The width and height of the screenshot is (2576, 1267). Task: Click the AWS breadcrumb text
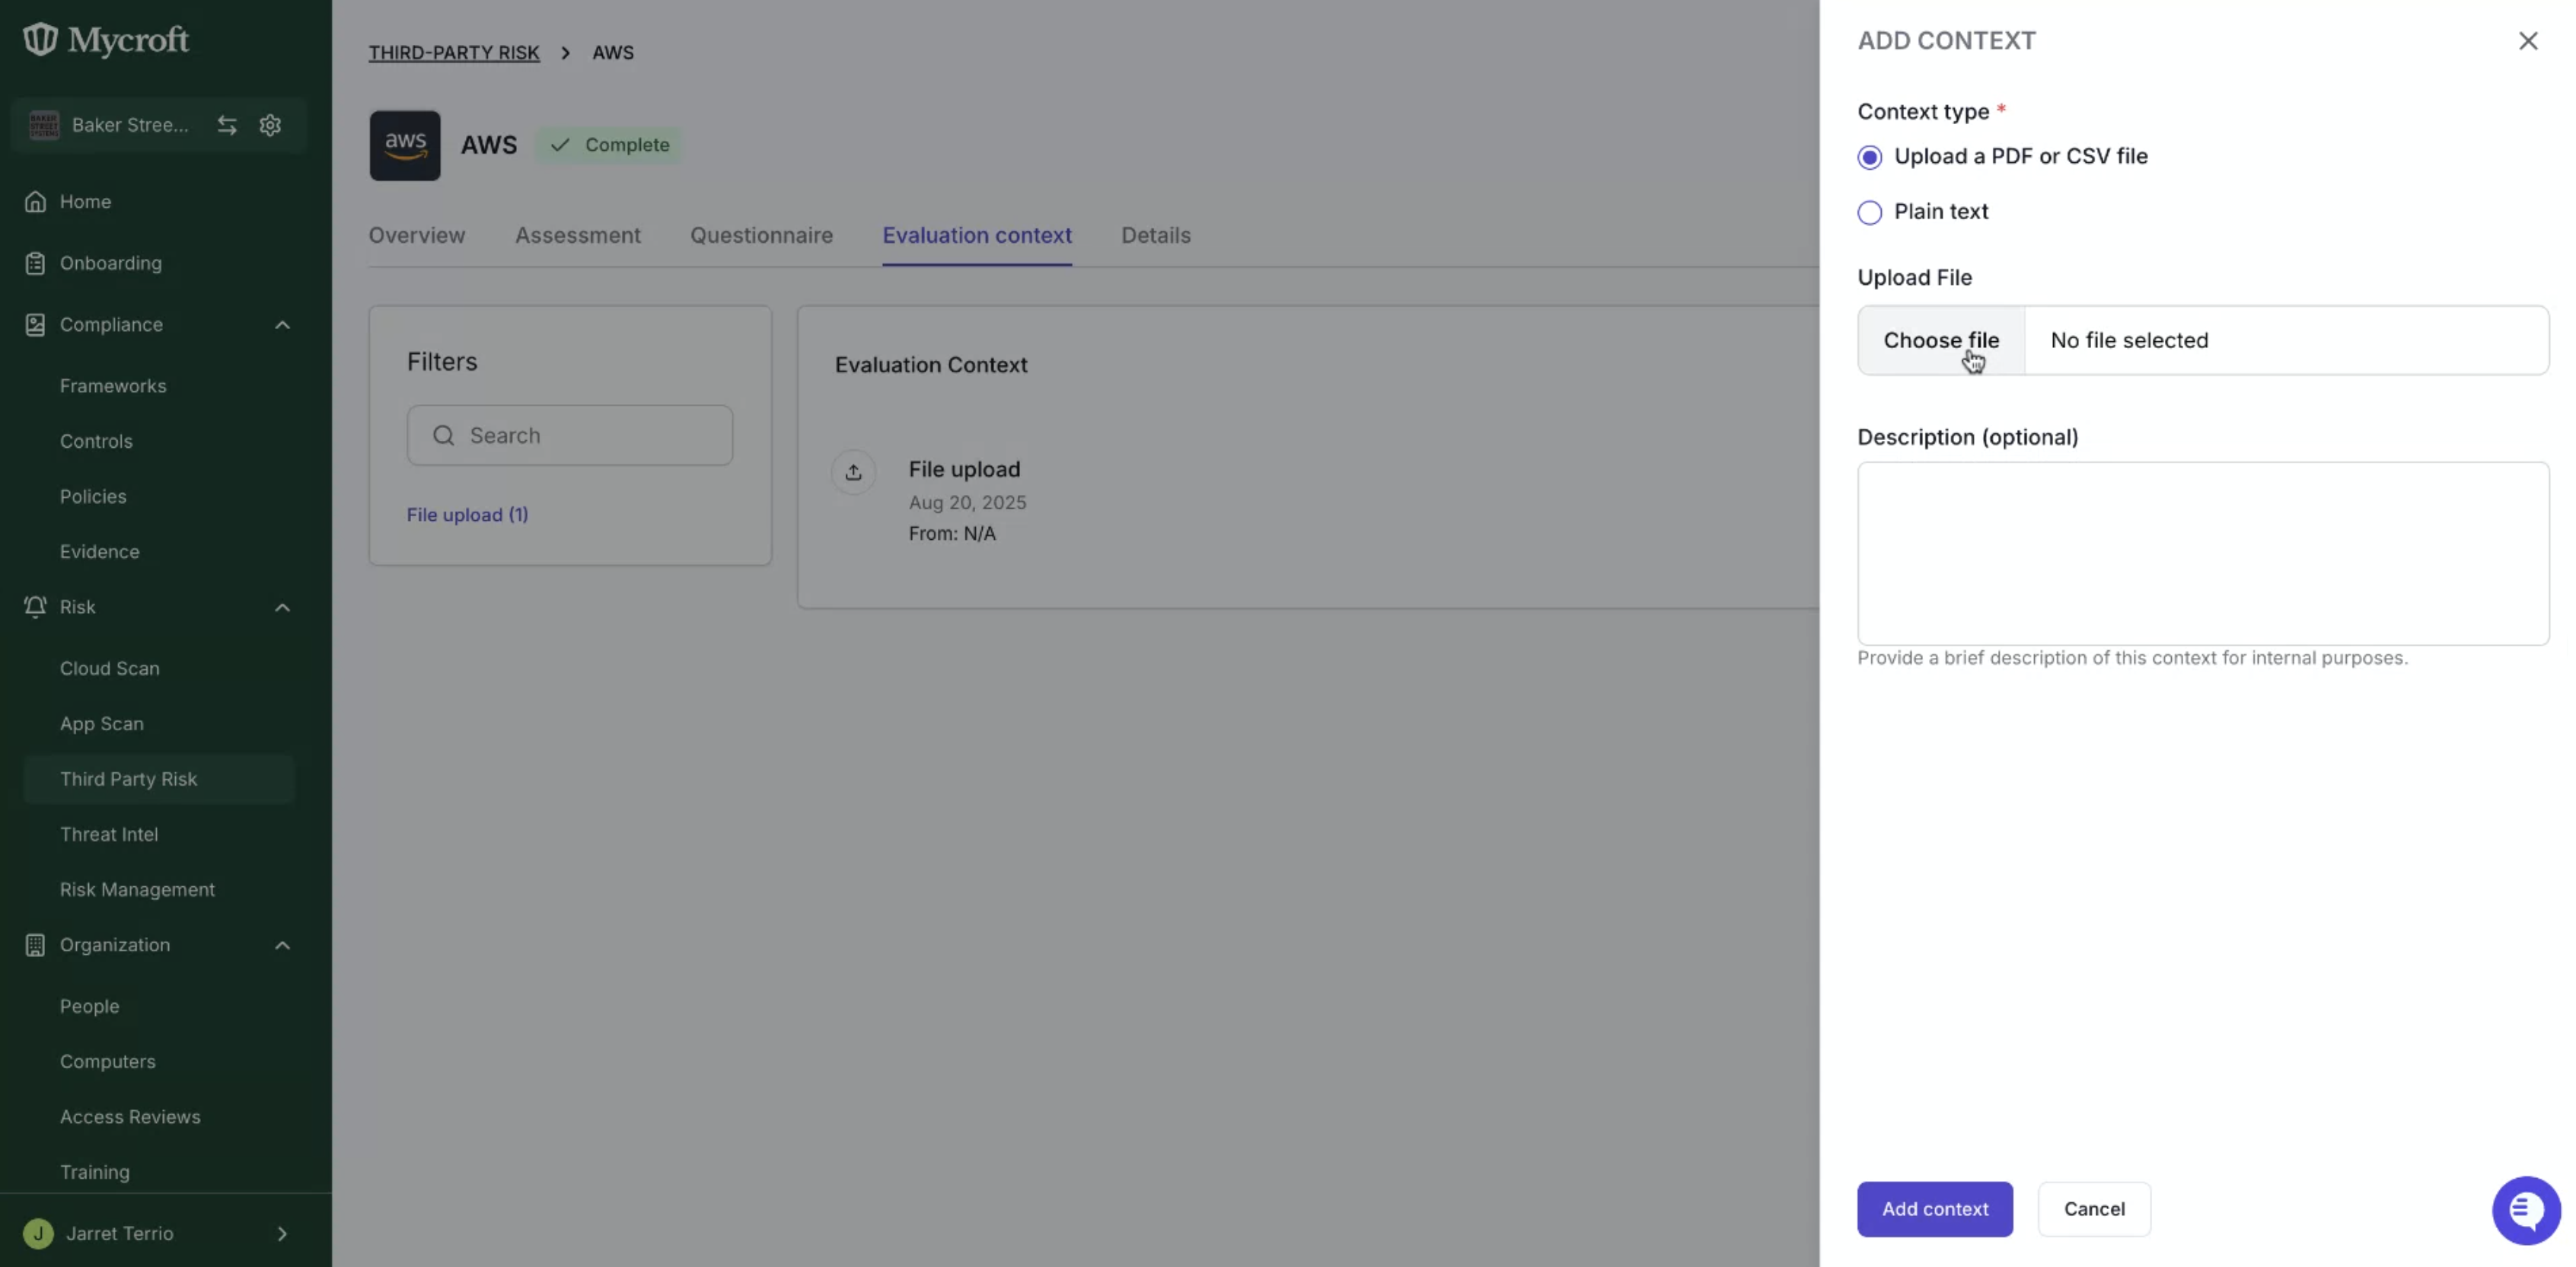point(612,53)
